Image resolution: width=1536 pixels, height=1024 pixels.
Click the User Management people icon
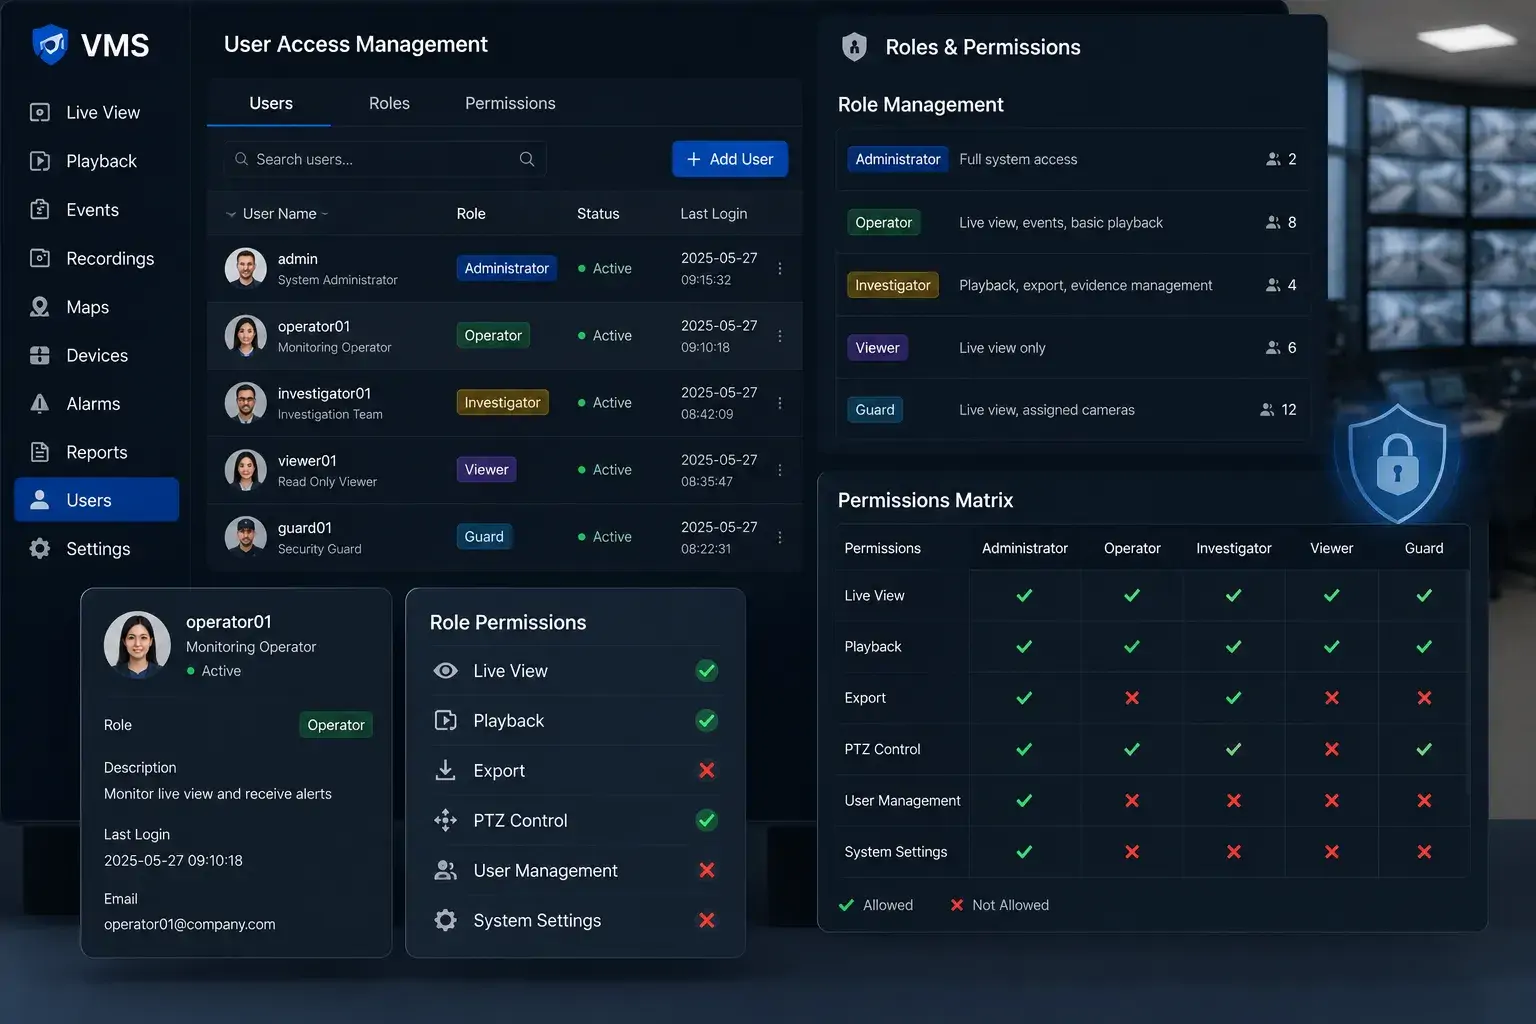click(445, 870)
